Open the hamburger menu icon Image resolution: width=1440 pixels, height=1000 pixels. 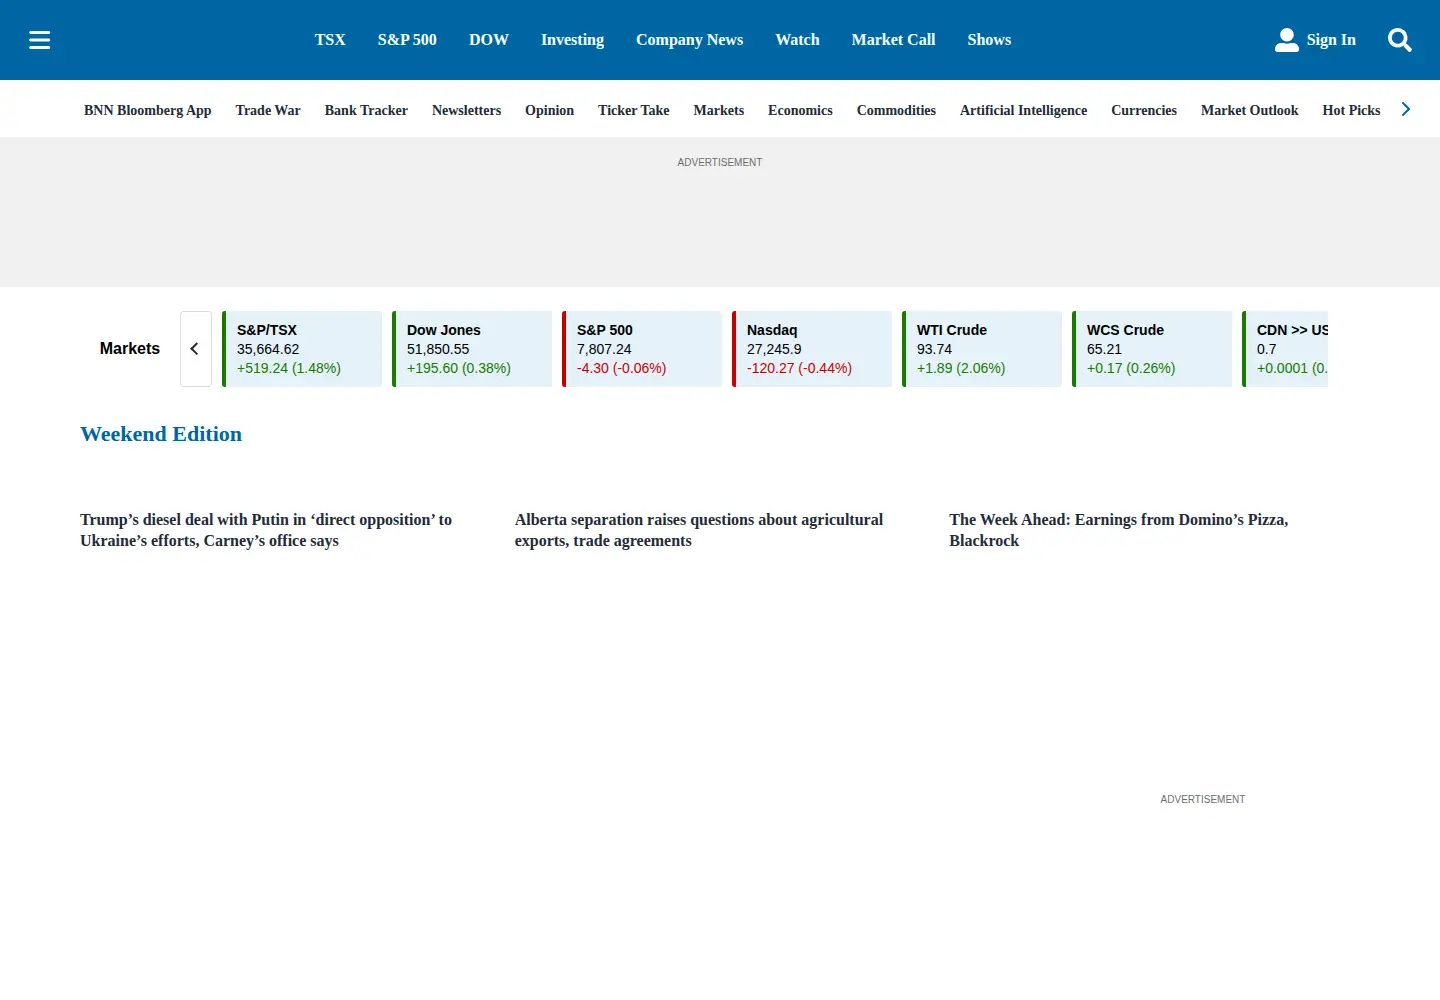coord(40,40)
